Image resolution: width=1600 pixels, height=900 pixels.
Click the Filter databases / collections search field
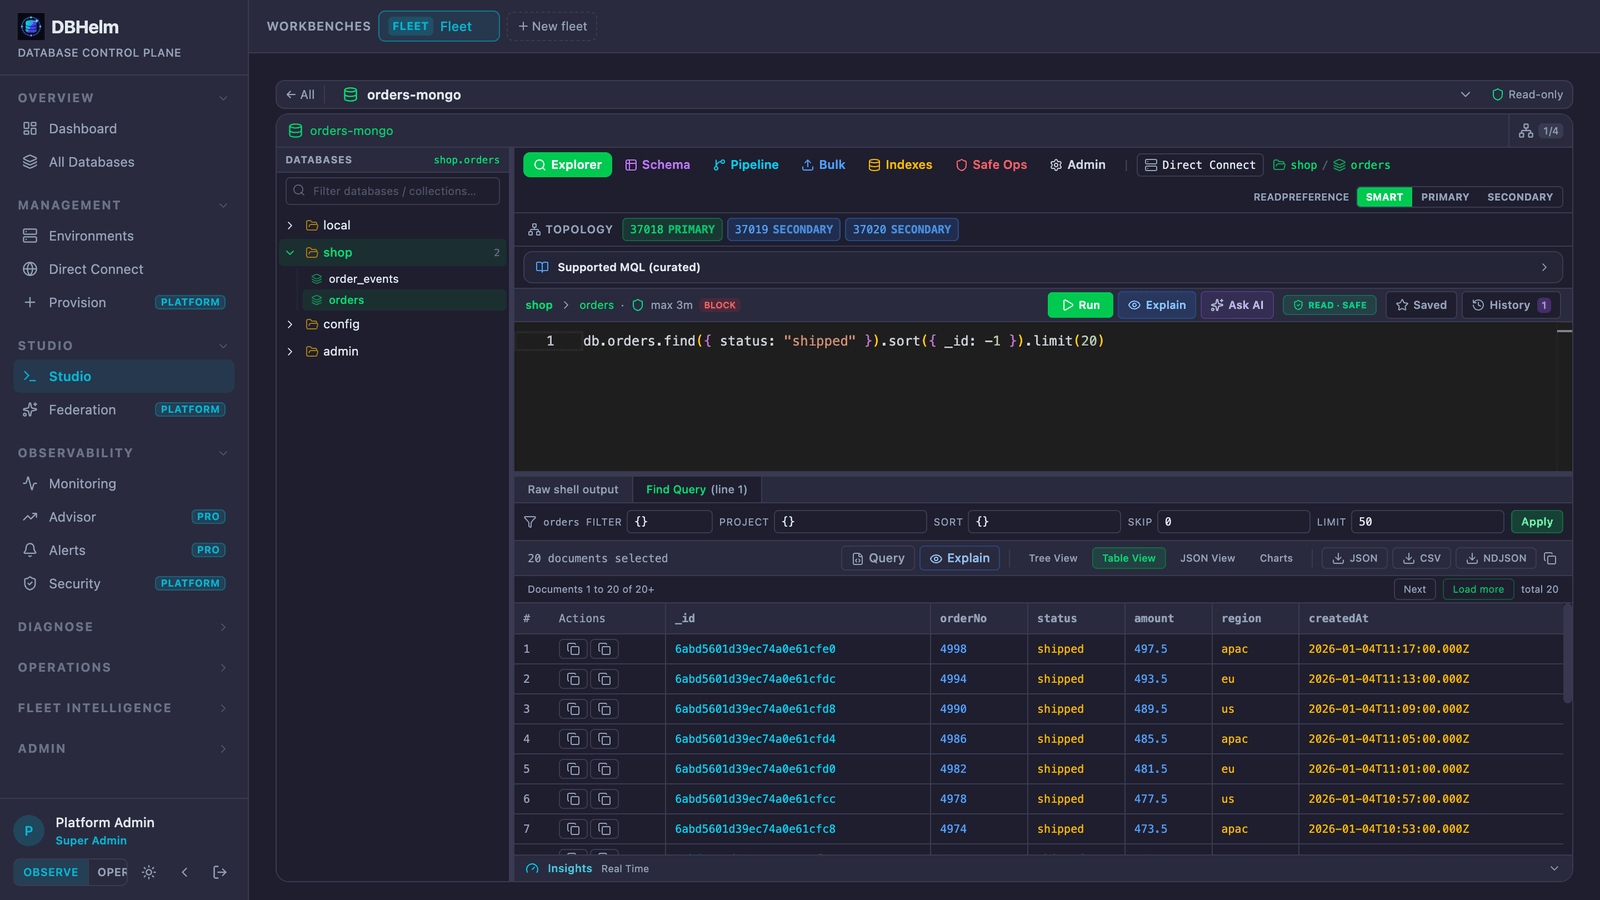pyautogui.click(x=393, y=191)
